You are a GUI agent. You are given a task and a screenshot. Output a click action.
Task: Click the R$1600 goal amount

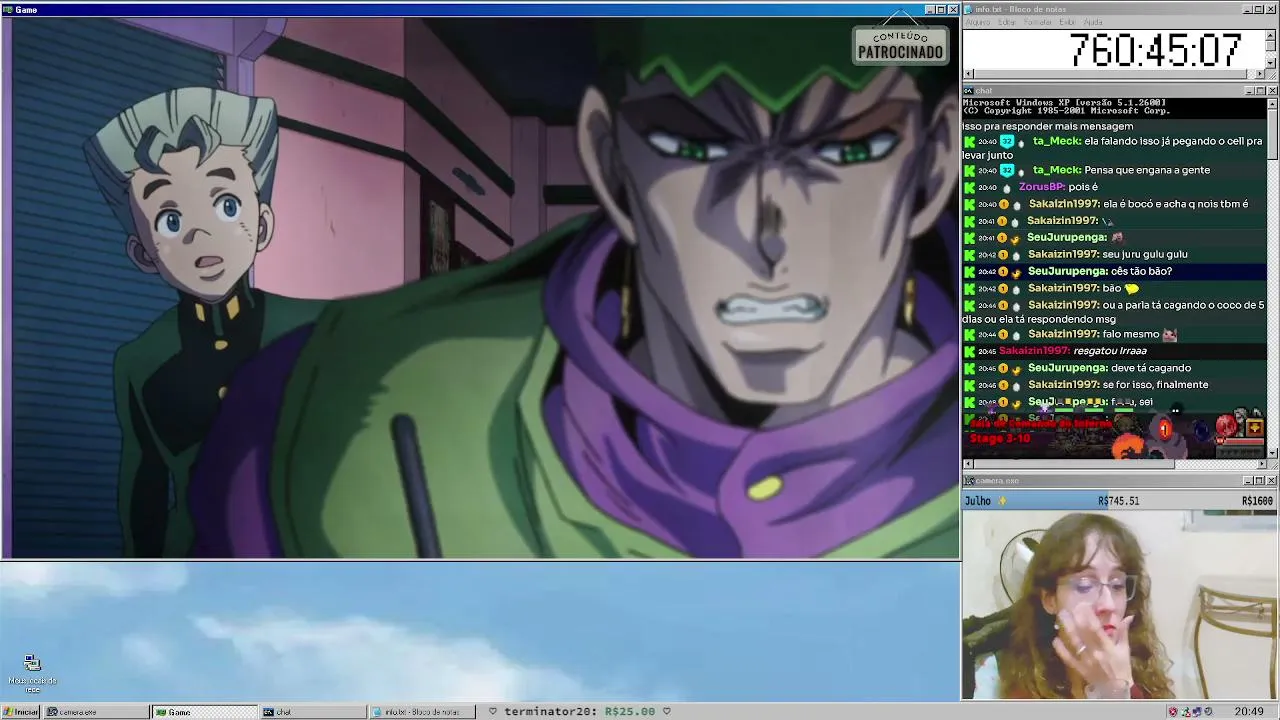(x=1257, y=501)
